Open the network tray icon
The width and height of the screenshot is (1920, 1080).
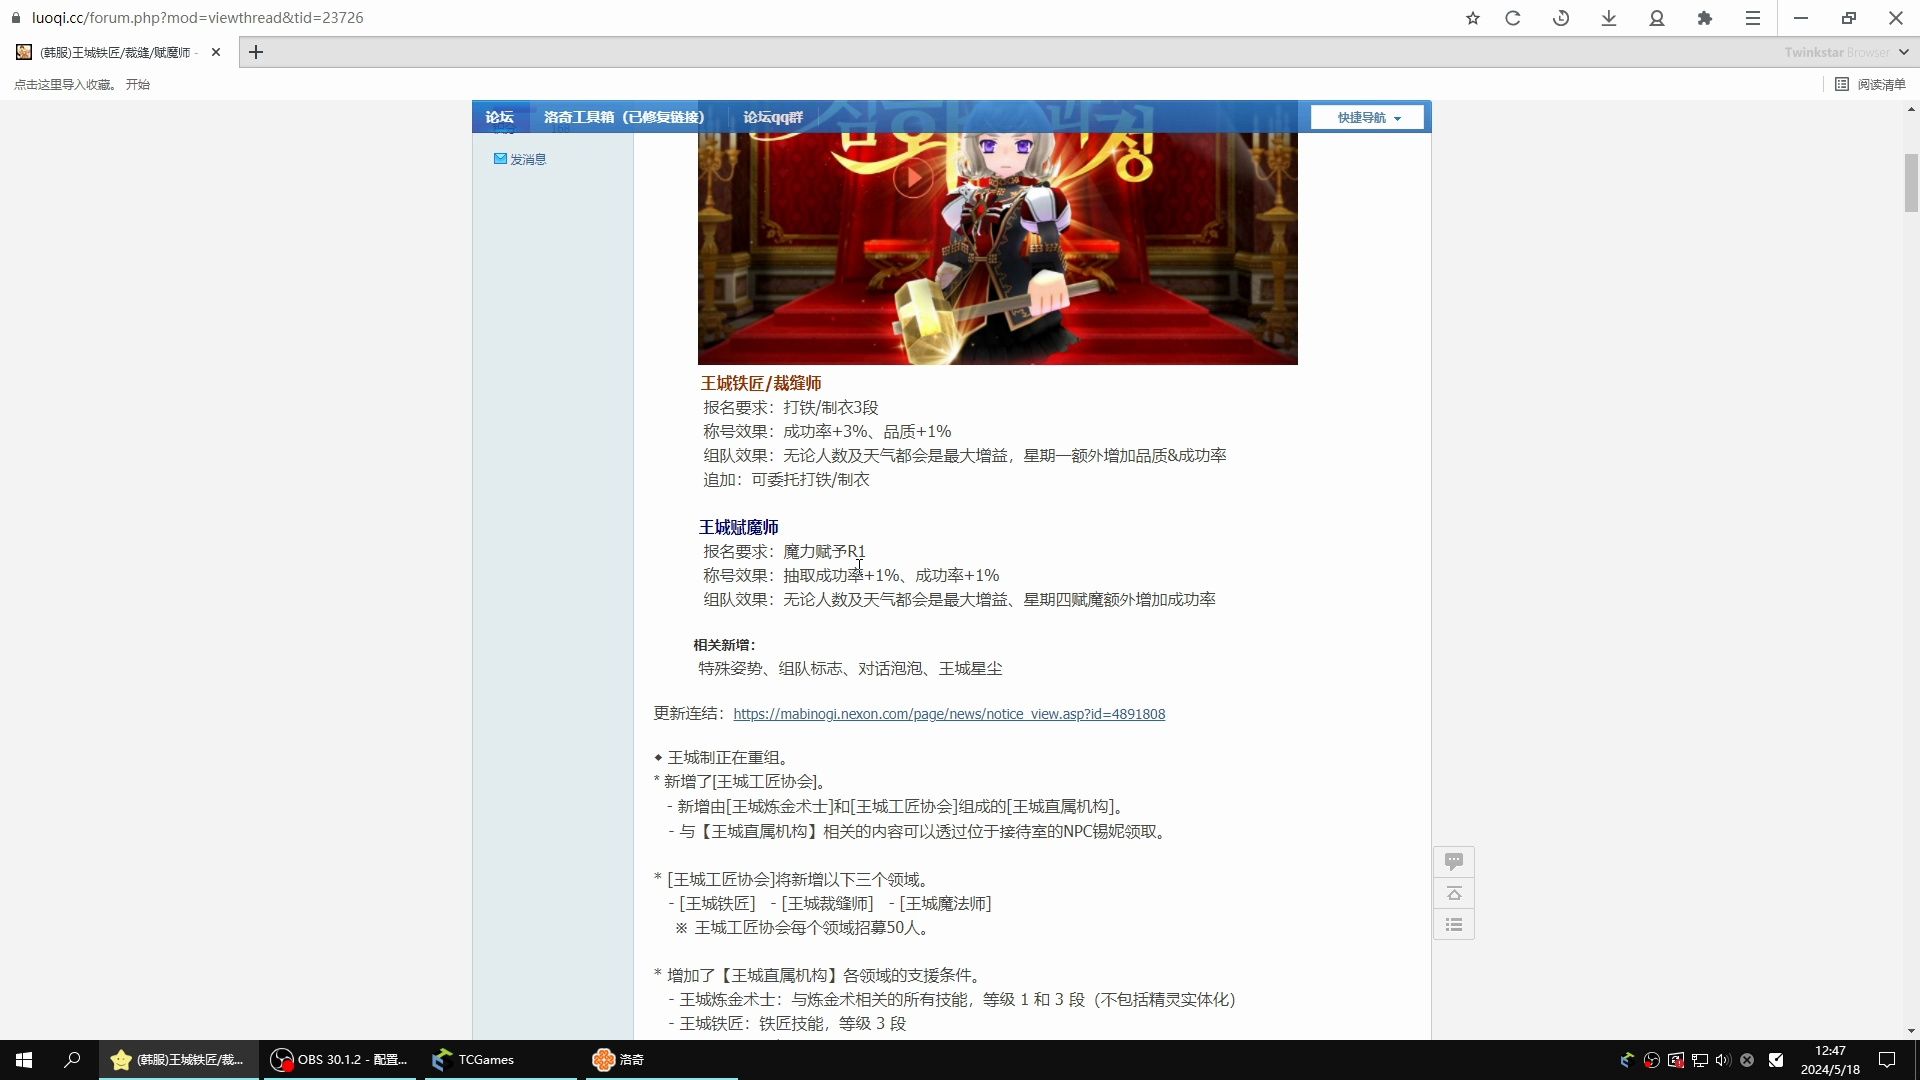point(1699,1060)
